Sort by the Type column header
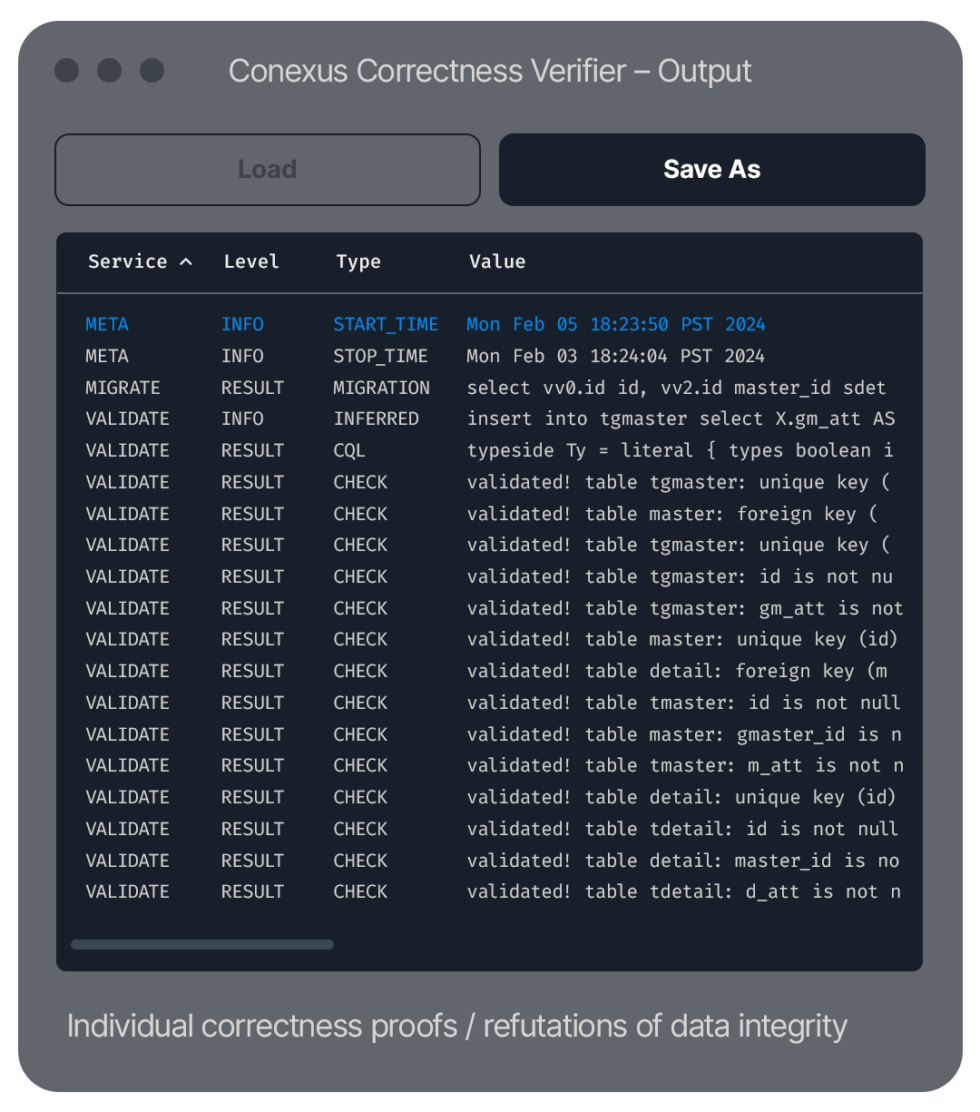The width and height of the screenshot is (980, 1112). [358, 262]
